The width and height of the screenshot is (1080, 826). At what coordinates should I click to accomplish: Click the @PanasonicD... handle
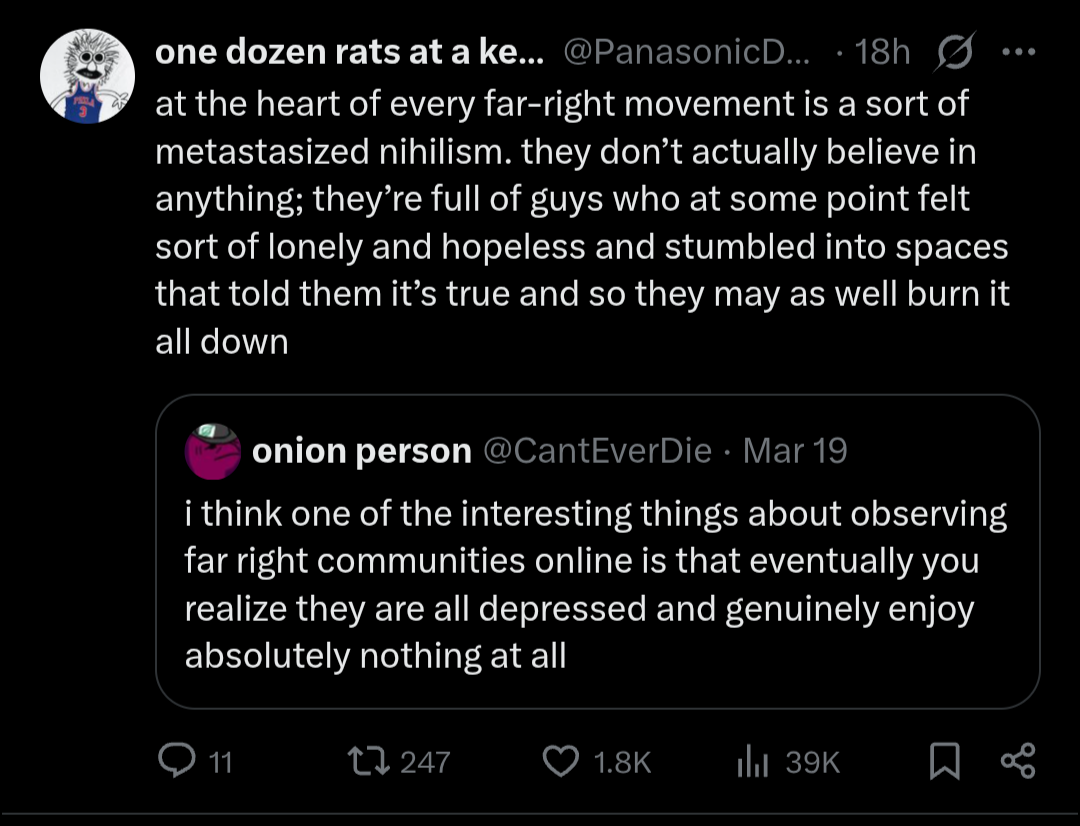pos(690,53)
